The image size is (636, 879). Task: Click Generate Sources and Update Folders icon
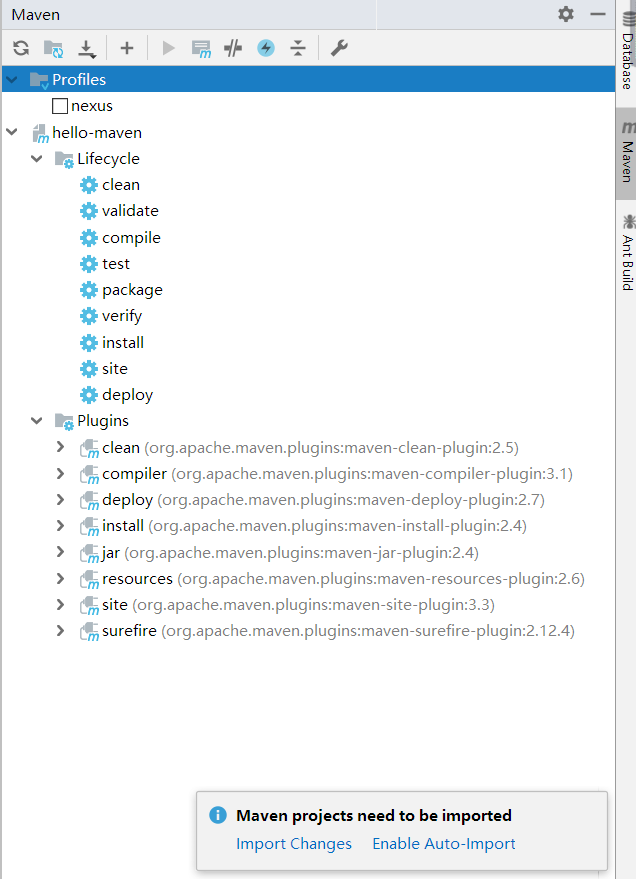click(x=54, y=49)
